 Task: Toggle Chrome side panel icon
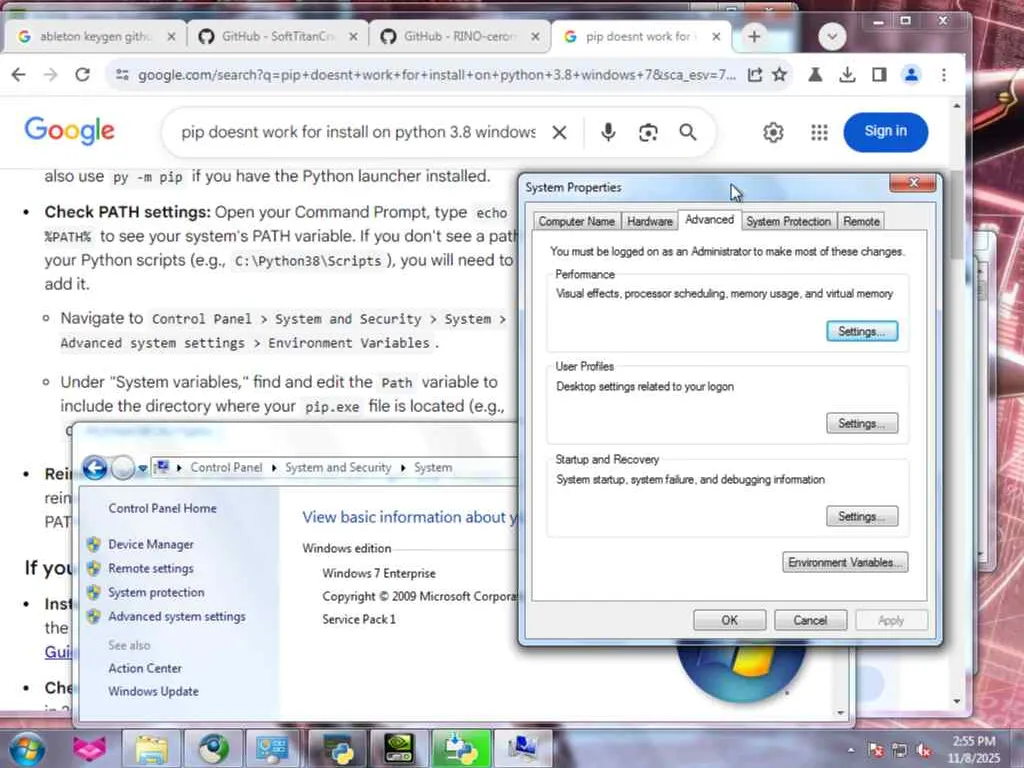click(x=879, y=75)
